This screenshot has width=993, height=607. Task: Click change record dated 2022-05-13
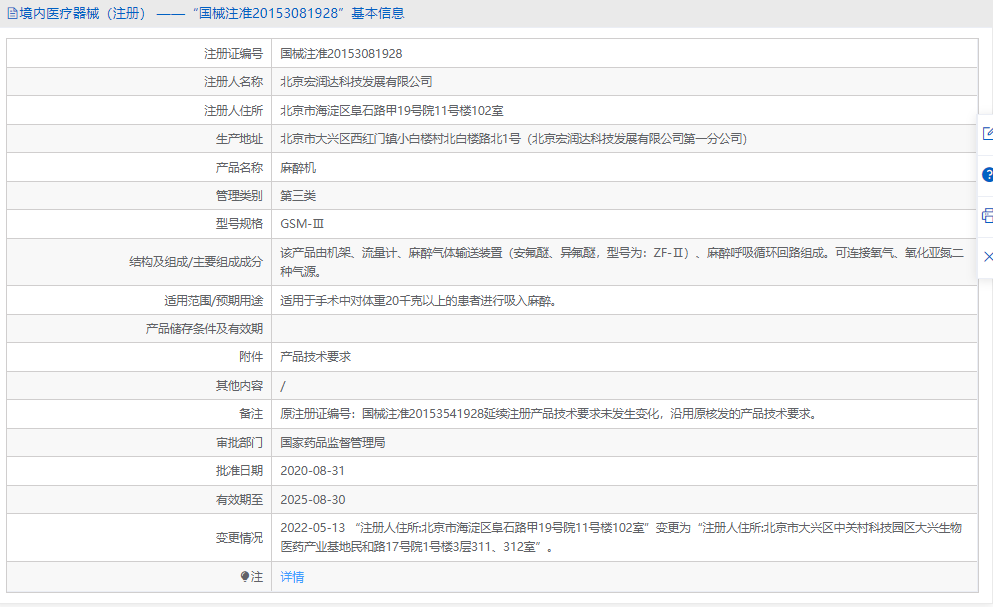621,537
